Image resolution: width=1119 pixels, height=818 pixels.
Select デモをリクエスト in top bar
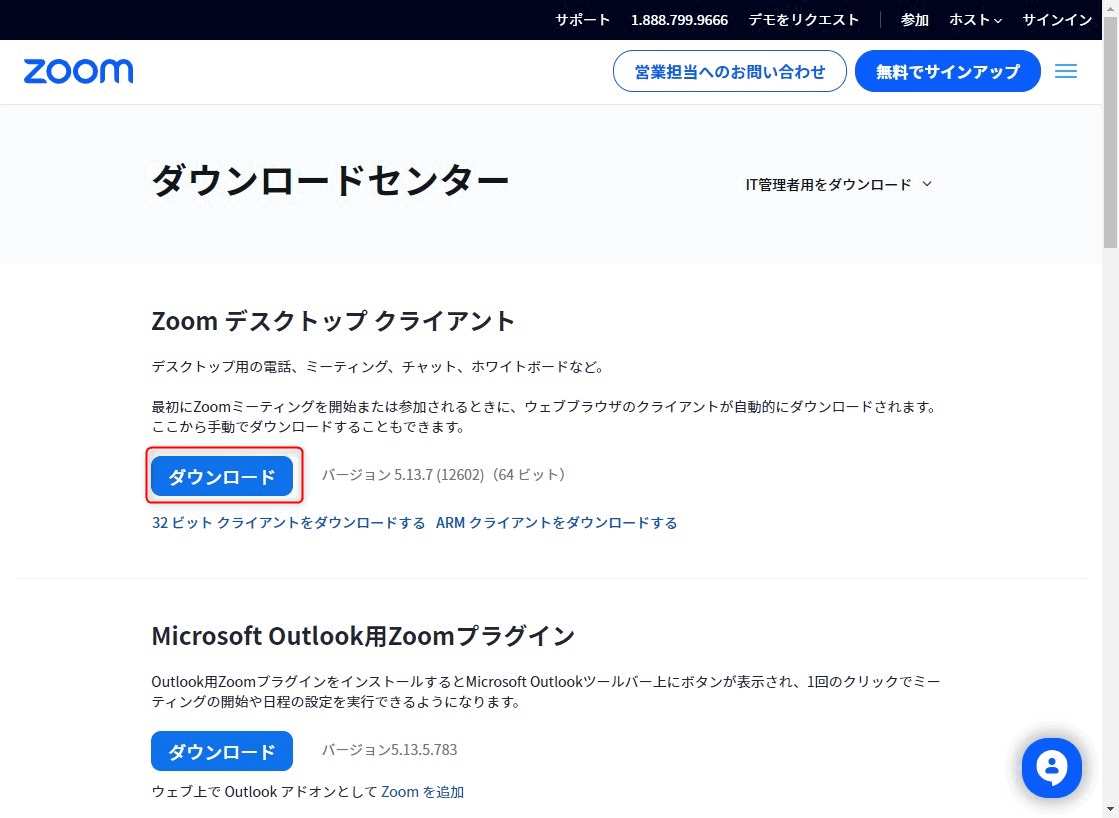point(804,20)
